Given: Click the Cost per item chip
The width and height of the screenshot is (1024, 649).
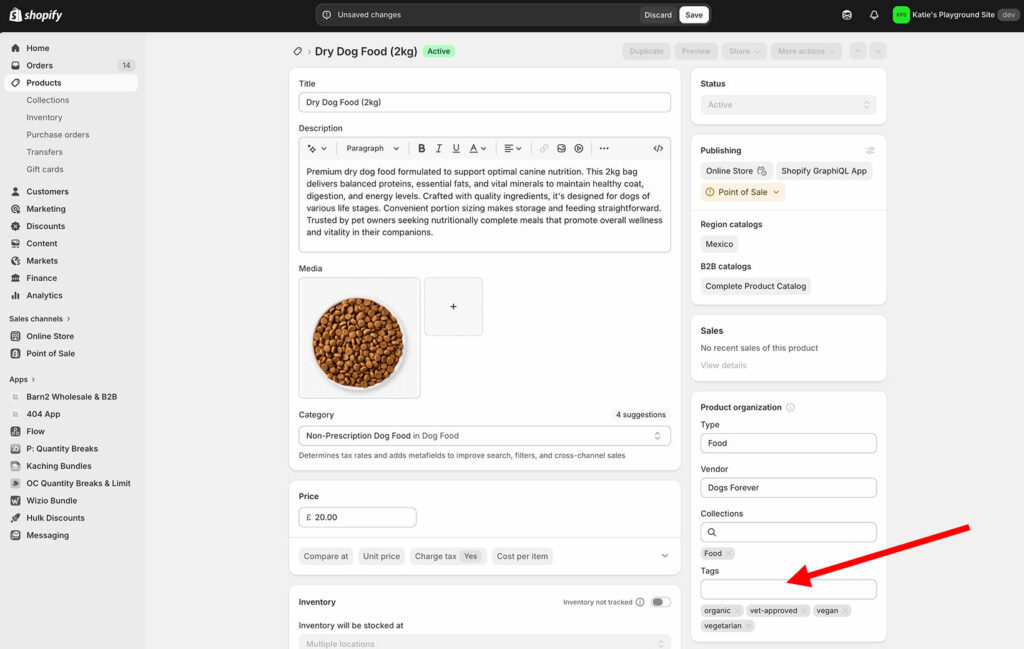Looking at the screenshot, I should (522, 556).
